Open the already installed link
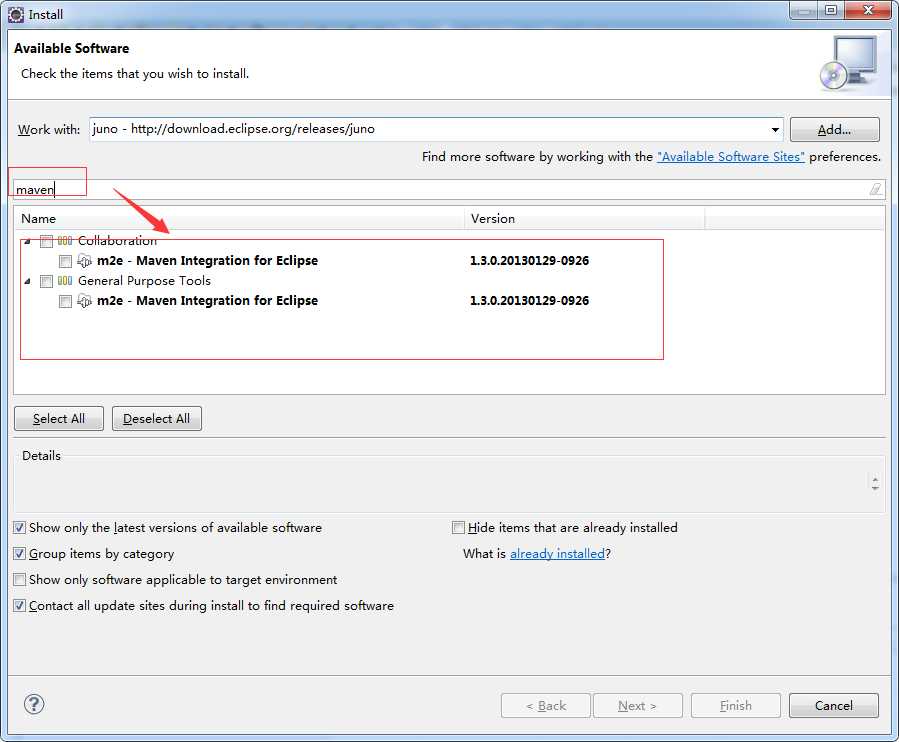899x742 pixels. click(557, 553)
